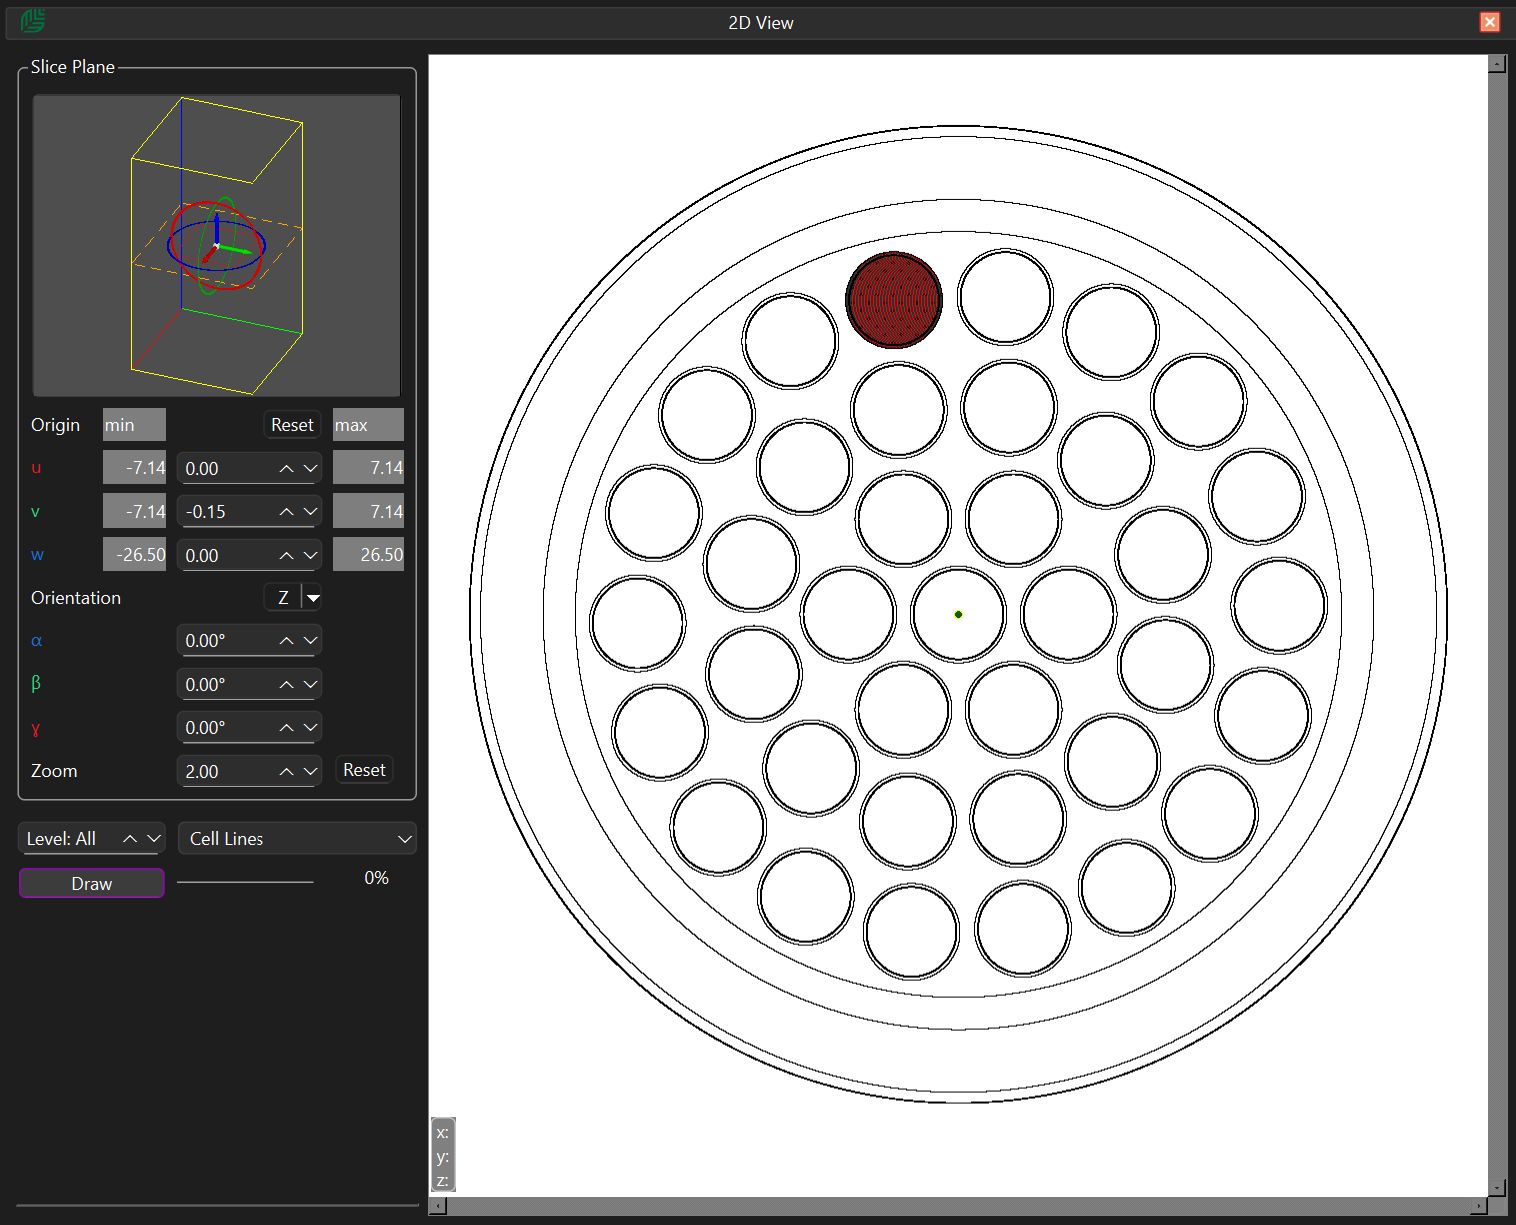
Task: Click the Orientation Z button
Action: (283, 598)
